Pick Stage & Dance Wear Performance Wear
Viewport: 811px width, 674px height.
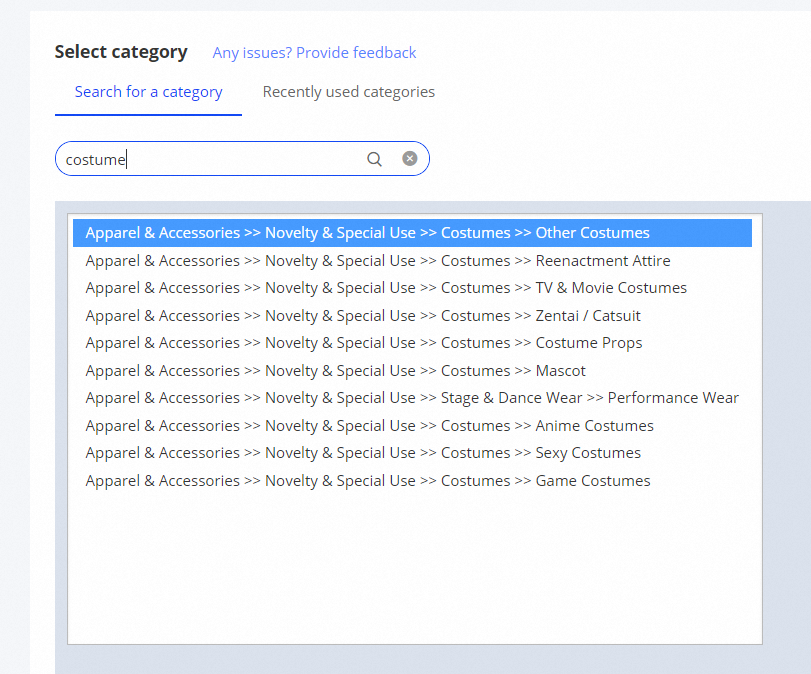point(412,398)
